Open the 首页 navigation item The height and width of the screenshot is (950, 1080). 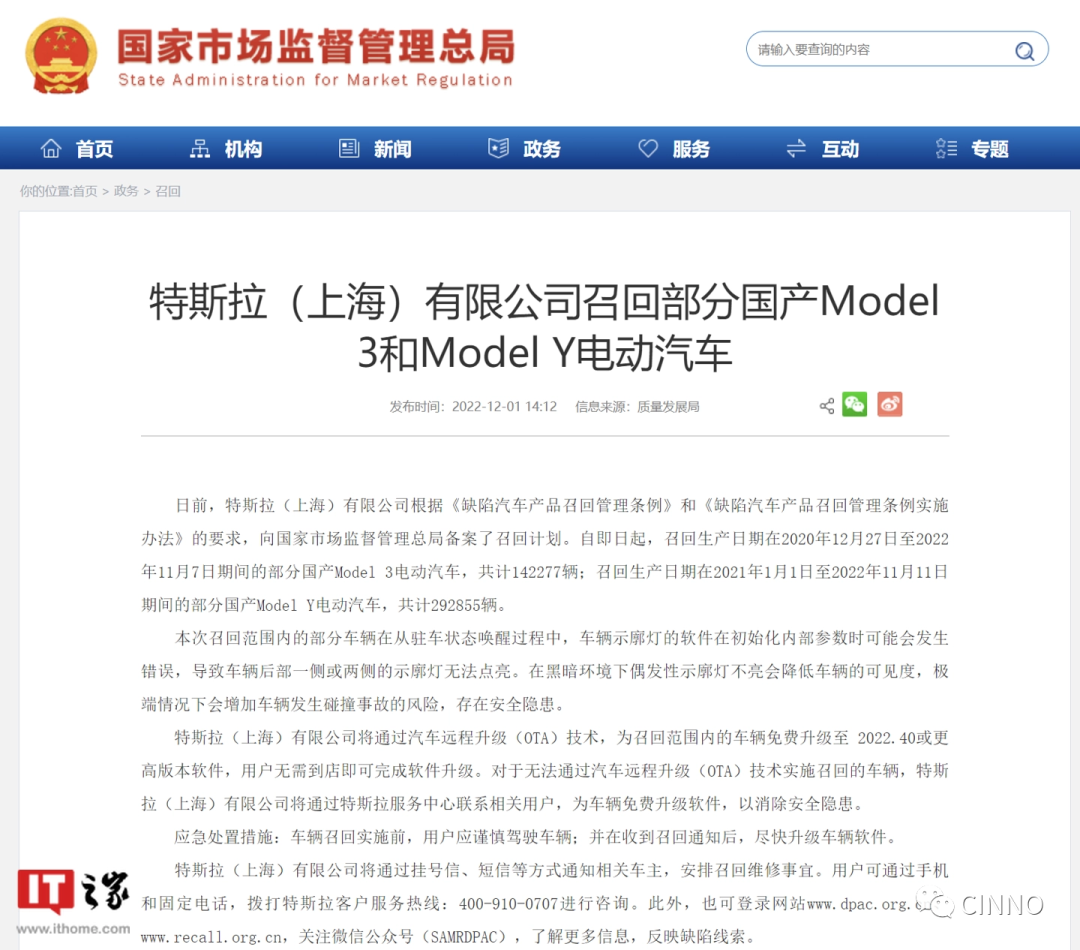click(94, 149)
